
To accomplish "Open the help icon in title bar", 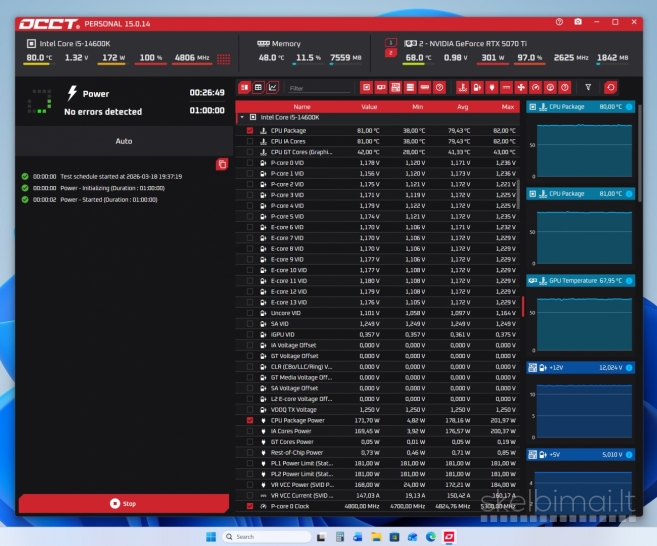I will tap(559, 22).
